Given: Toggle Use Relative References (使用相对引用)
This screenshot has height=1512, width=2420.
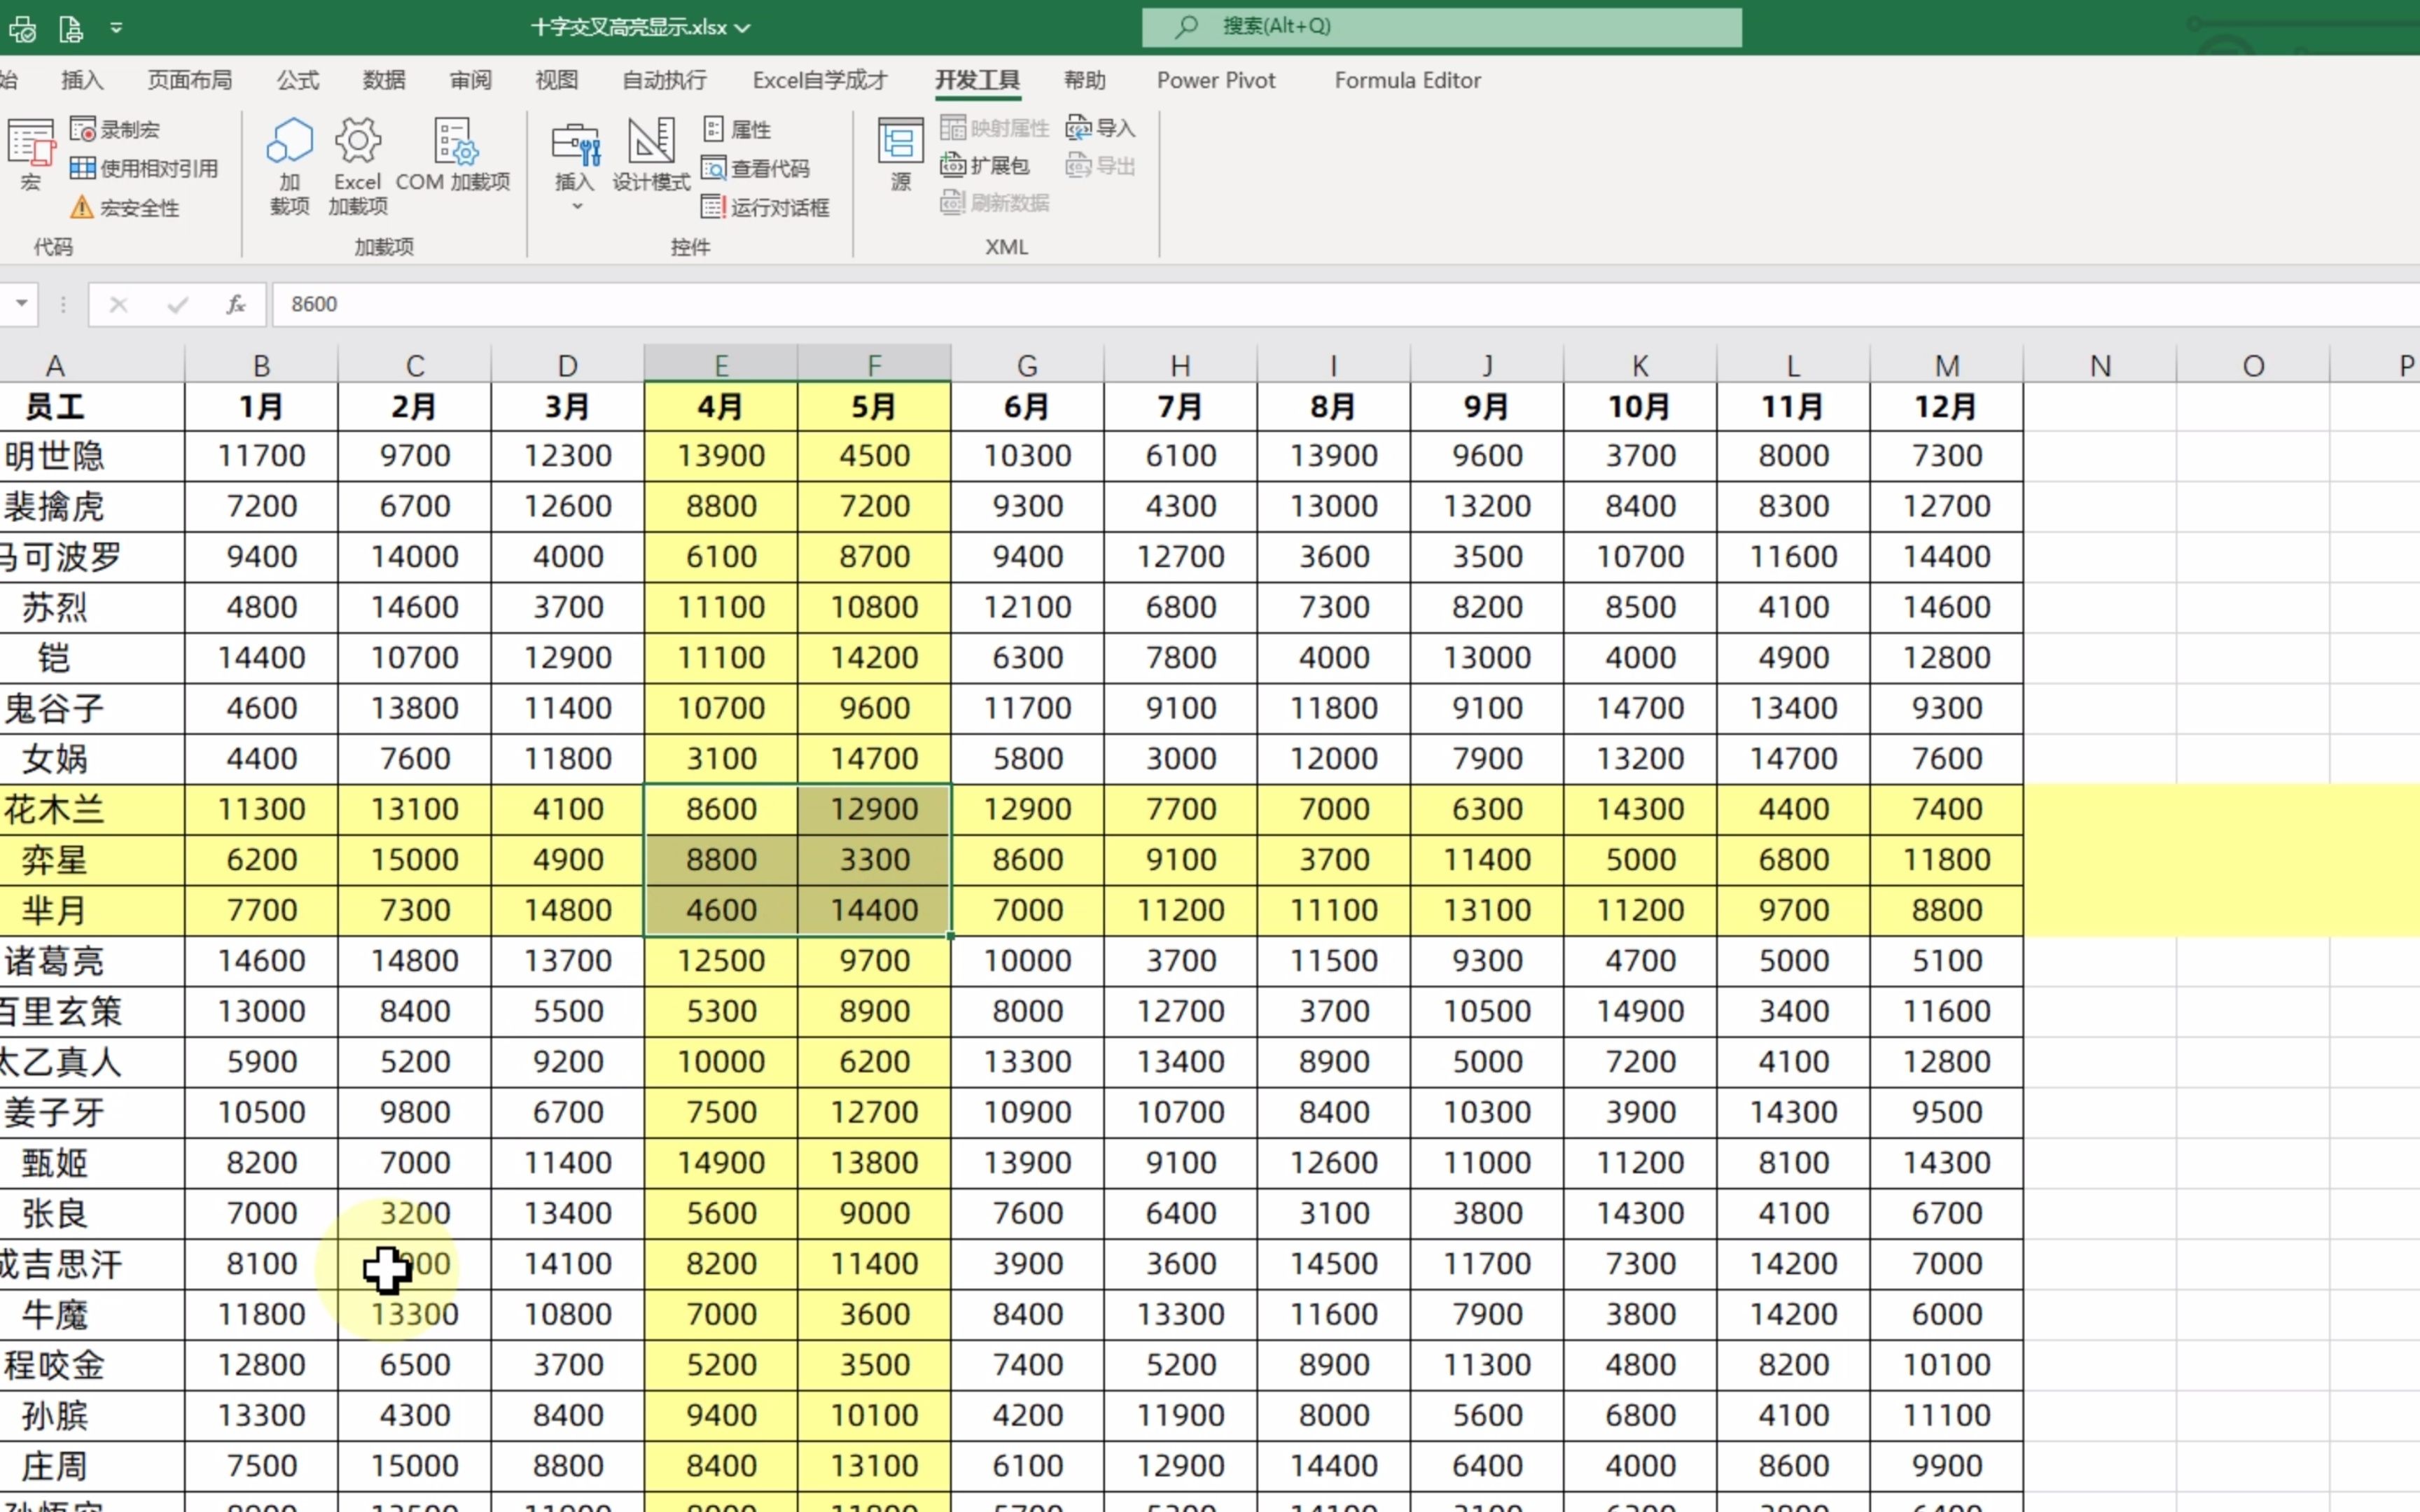Looking at the screenshot, I should point(144,168).
